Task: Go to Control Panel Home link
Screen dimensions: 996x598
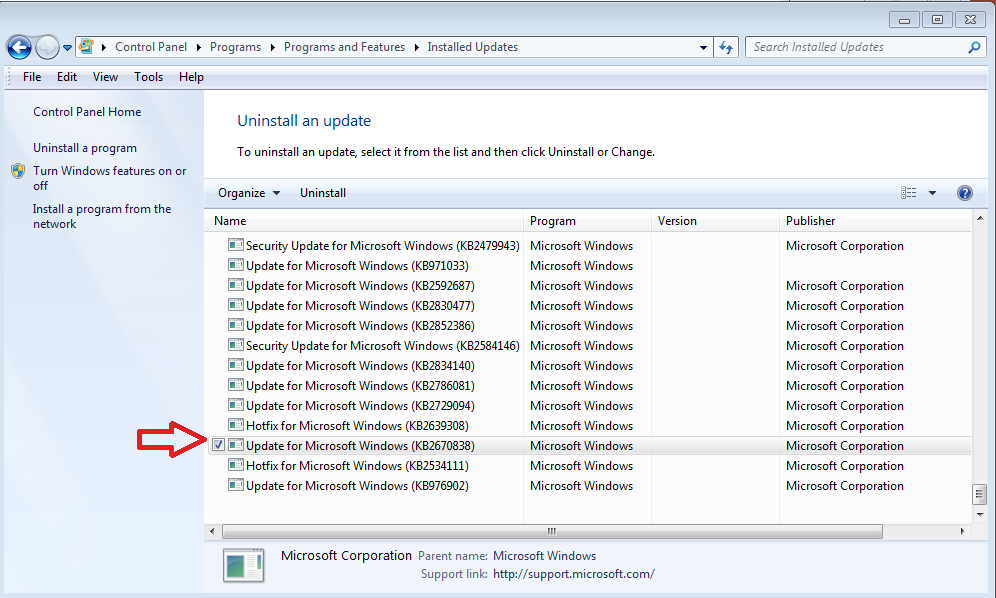Action: (x=87, y=112)
